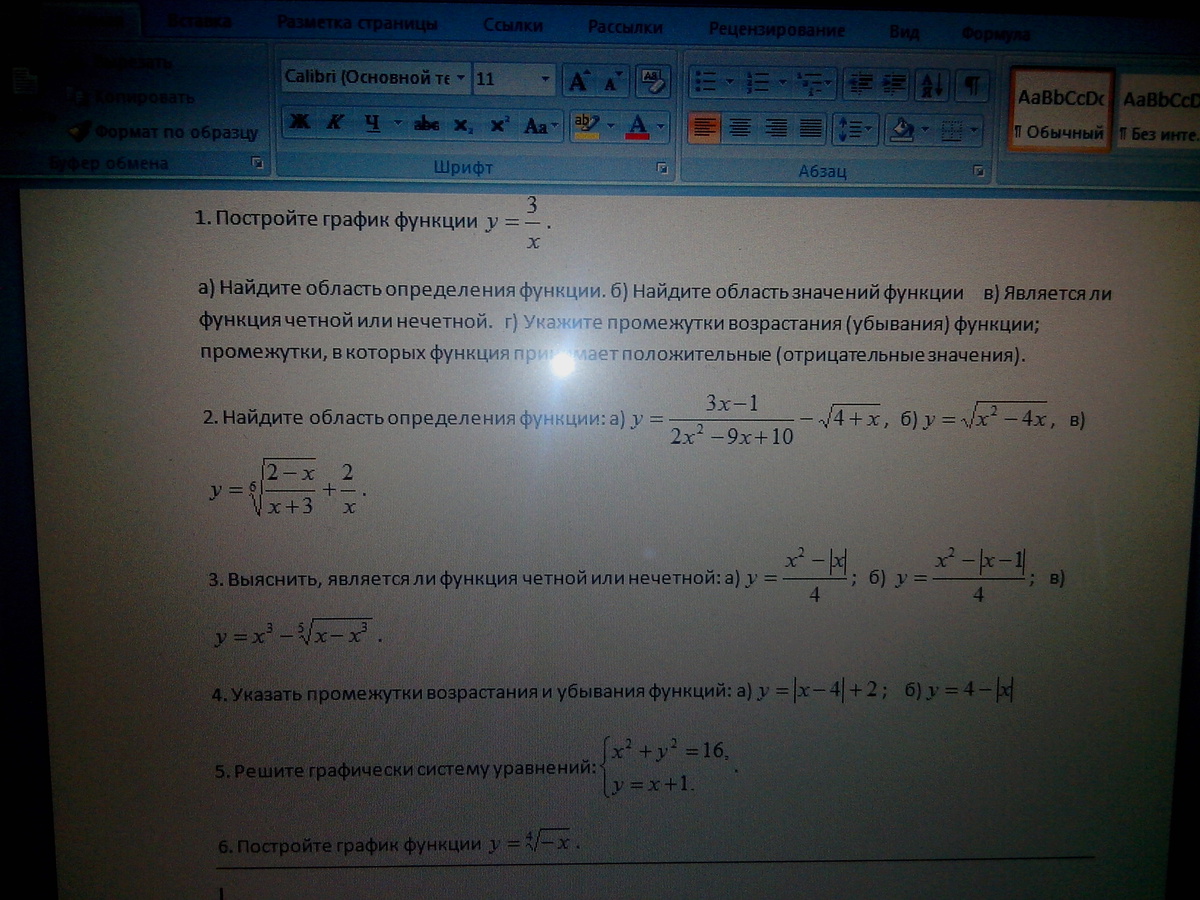Center-align the paragraph text
Screen dimensions: 1200x900
pyautogui.click(x=740, y=127)
